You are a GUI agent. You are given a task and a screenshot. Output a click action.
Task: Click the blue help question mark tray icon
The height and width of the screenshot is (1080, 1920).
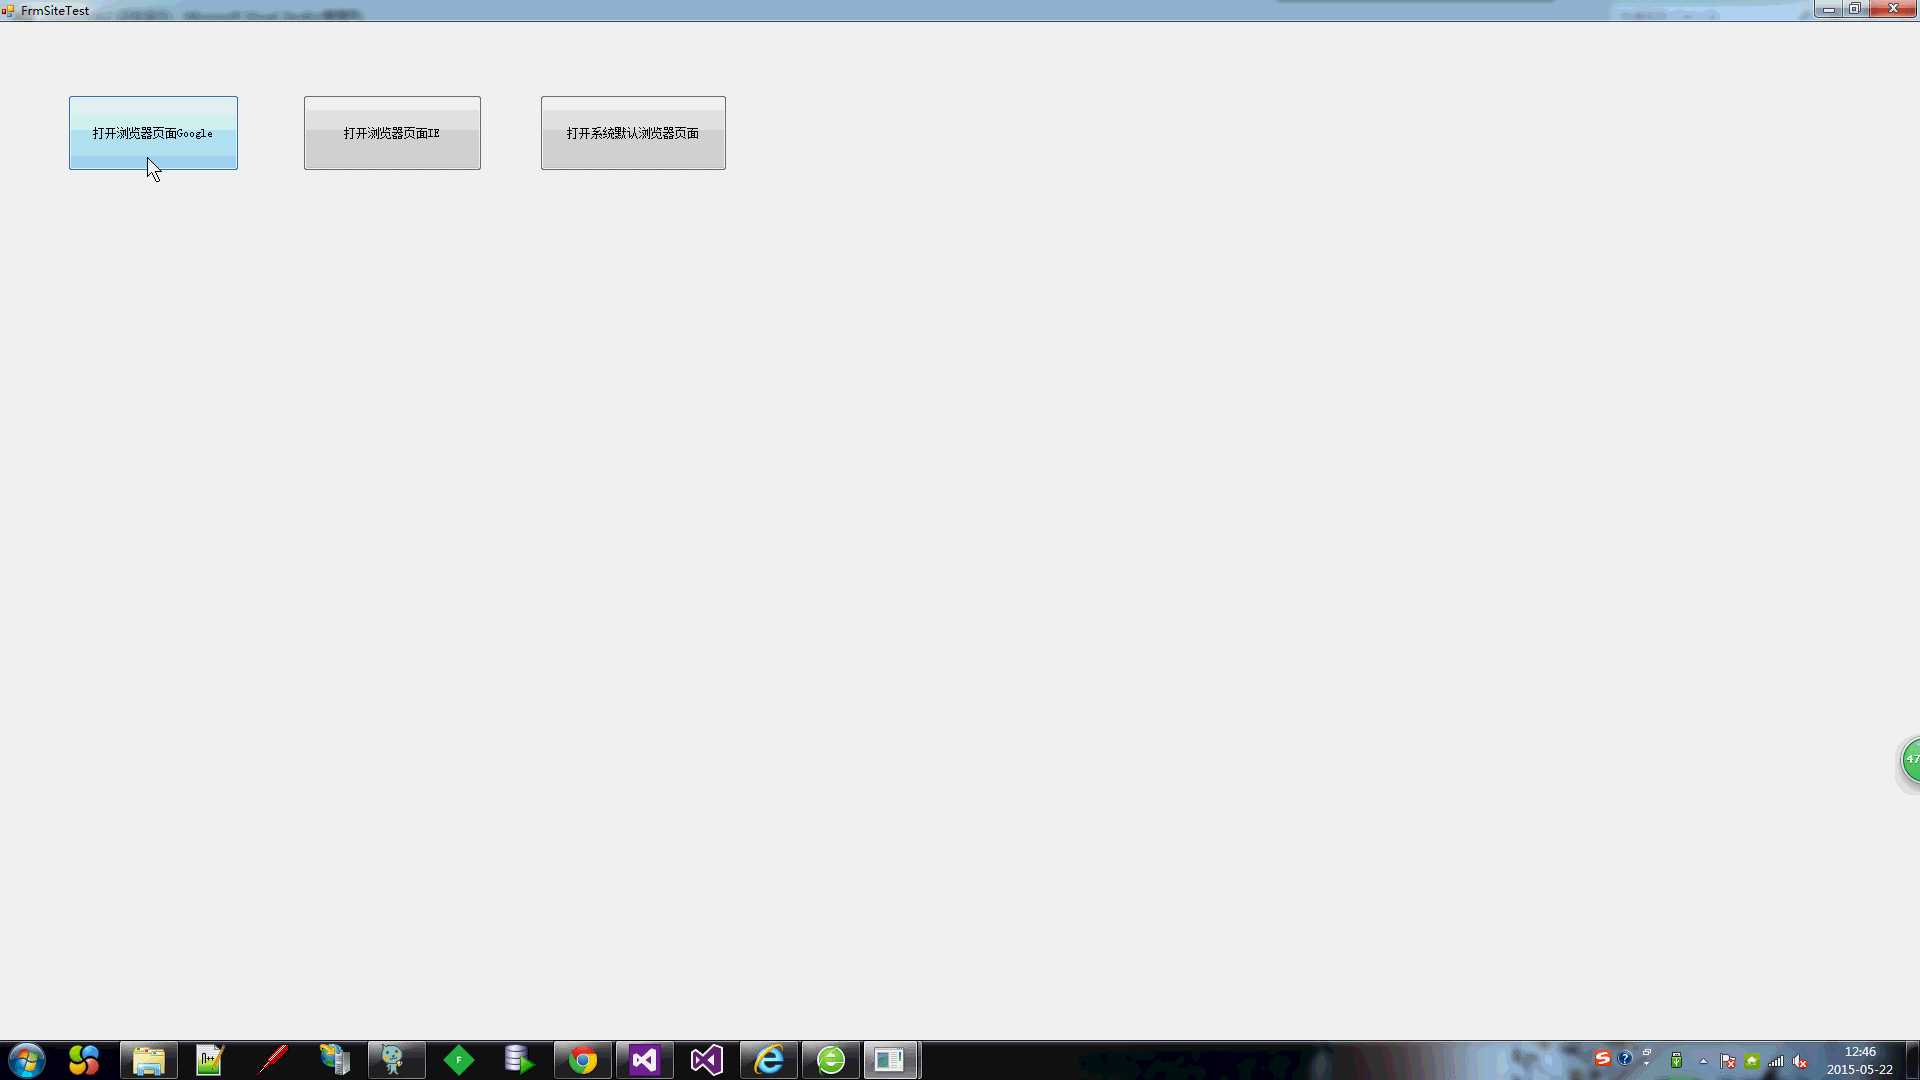click(1625, 1058)
